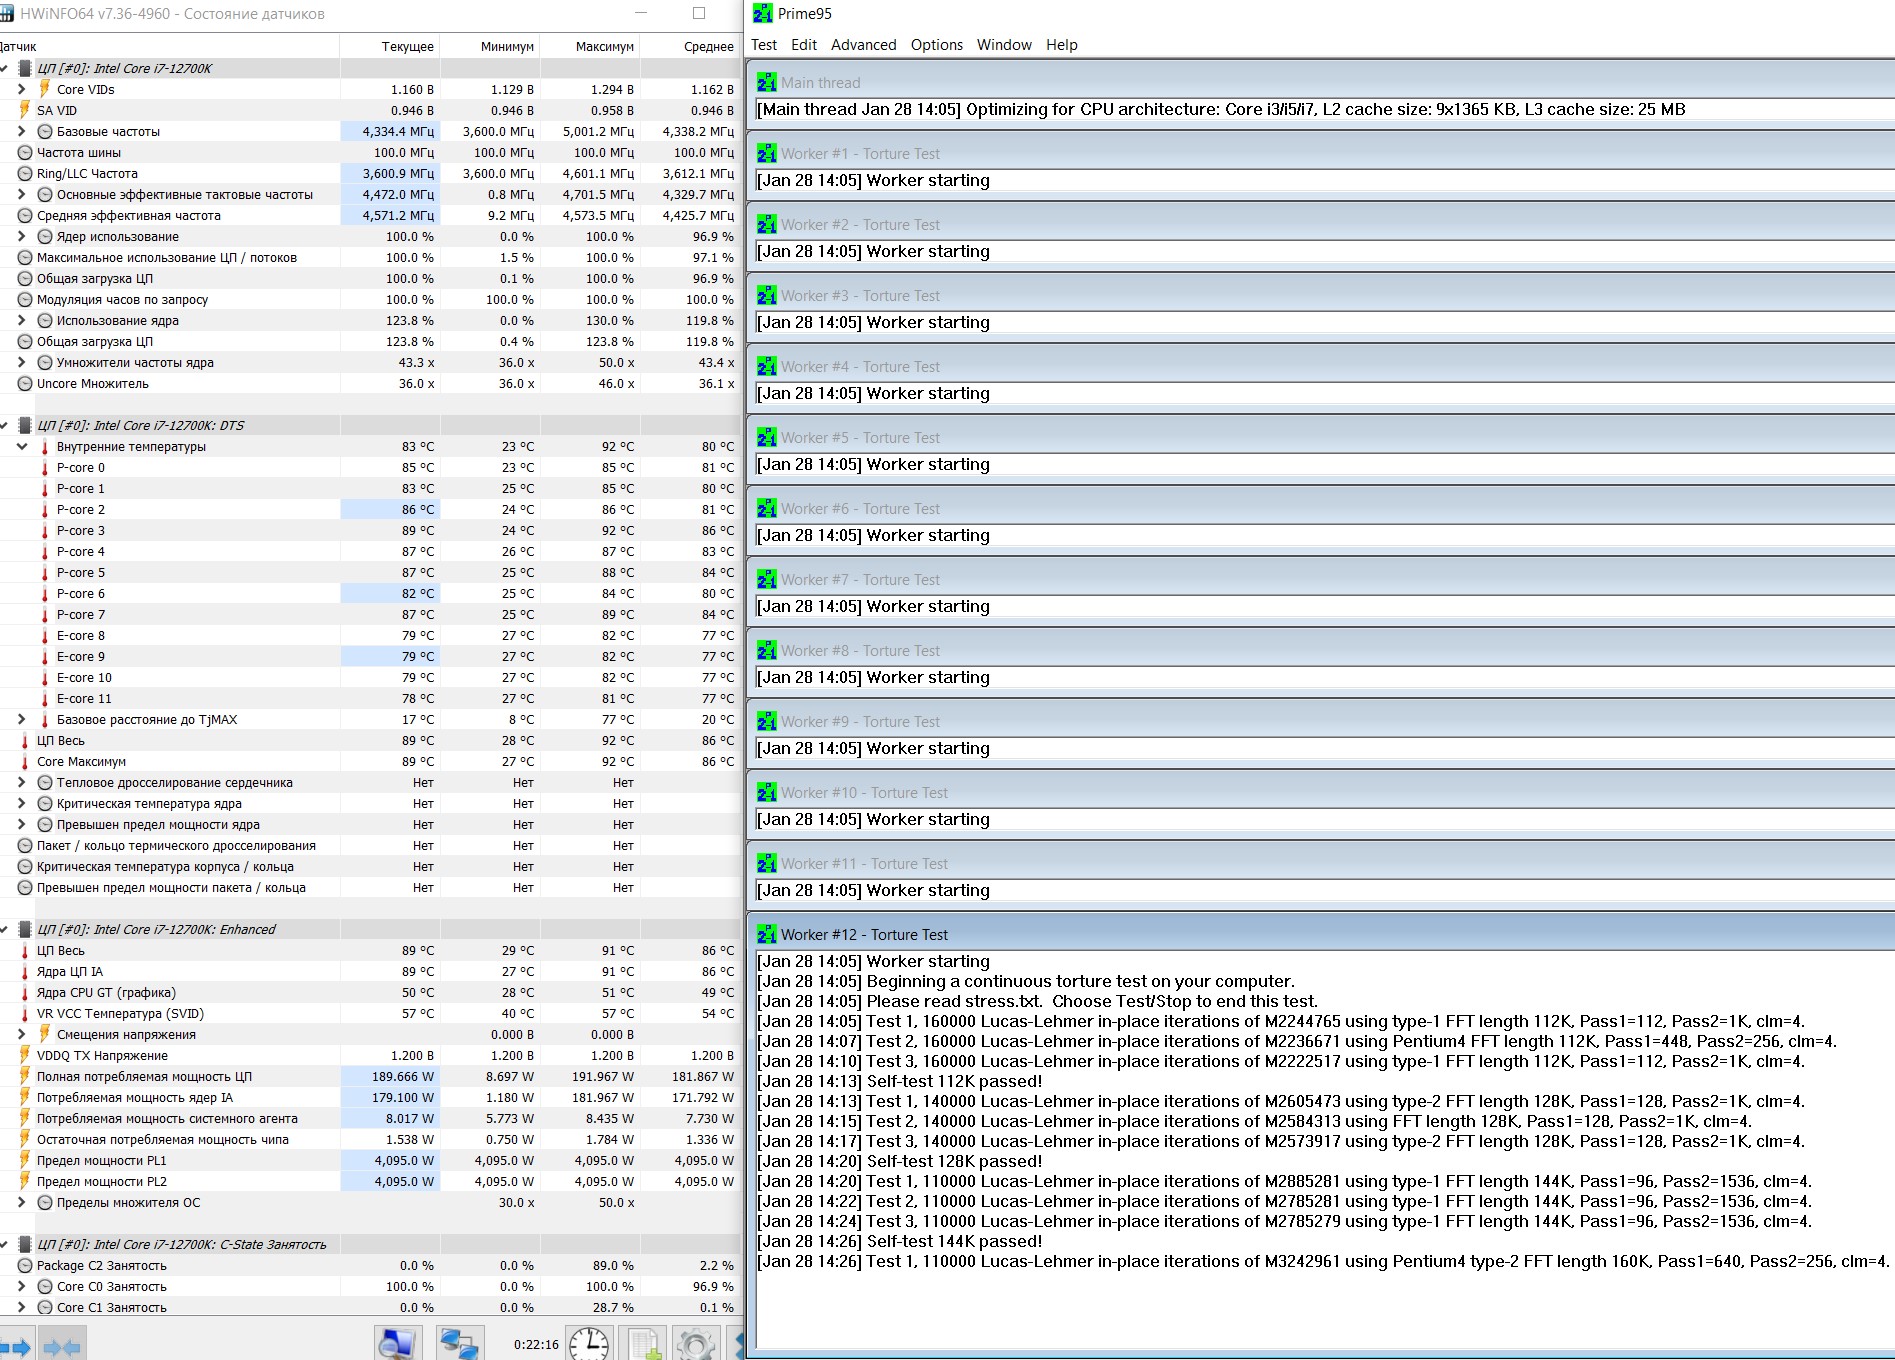1895x1360 pixels.
Task: Open the Options menu in Prime95
Action: [x=937, y=45]
